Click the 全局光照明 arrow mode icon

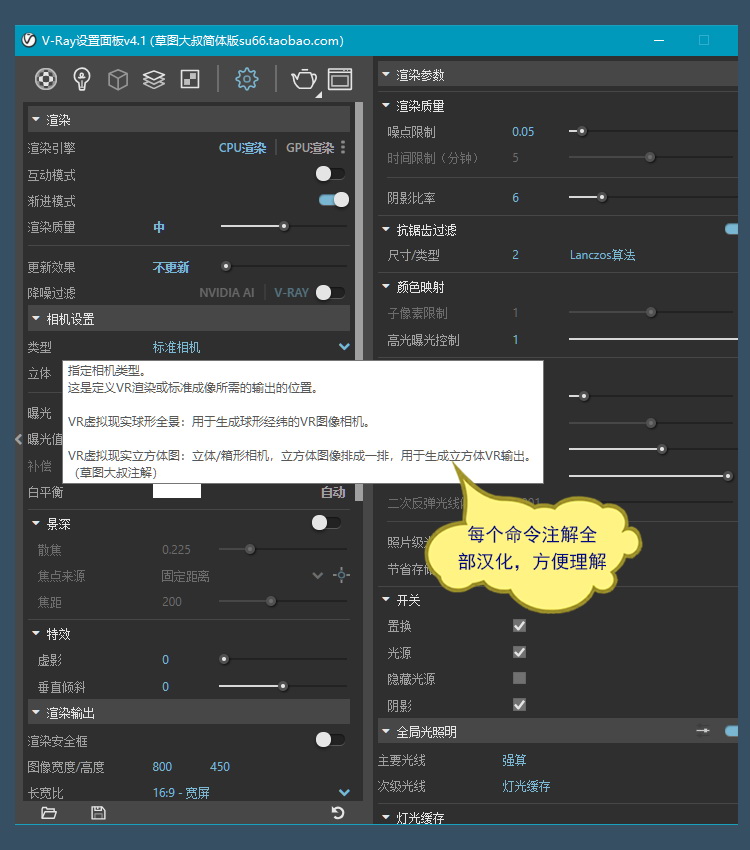coord(703,731)
